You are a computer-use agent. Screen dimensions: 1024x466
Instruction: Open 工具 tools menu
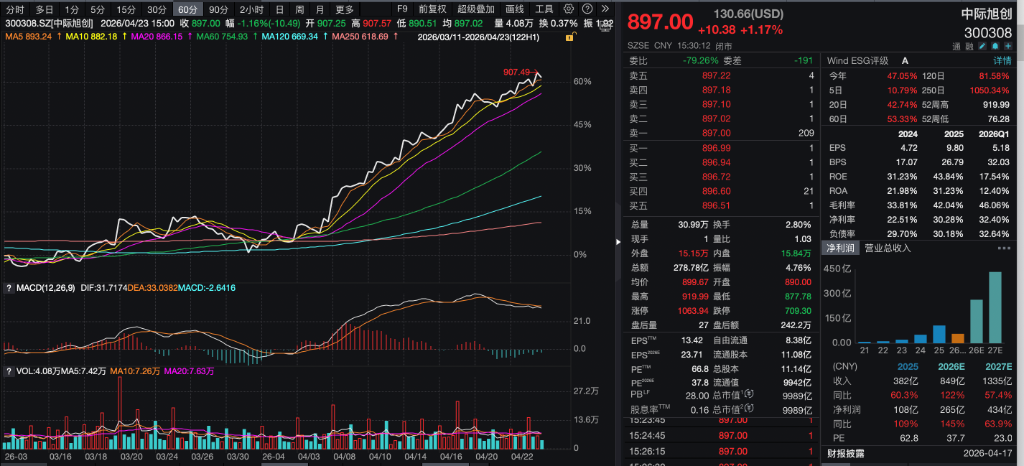coord(544,9)
